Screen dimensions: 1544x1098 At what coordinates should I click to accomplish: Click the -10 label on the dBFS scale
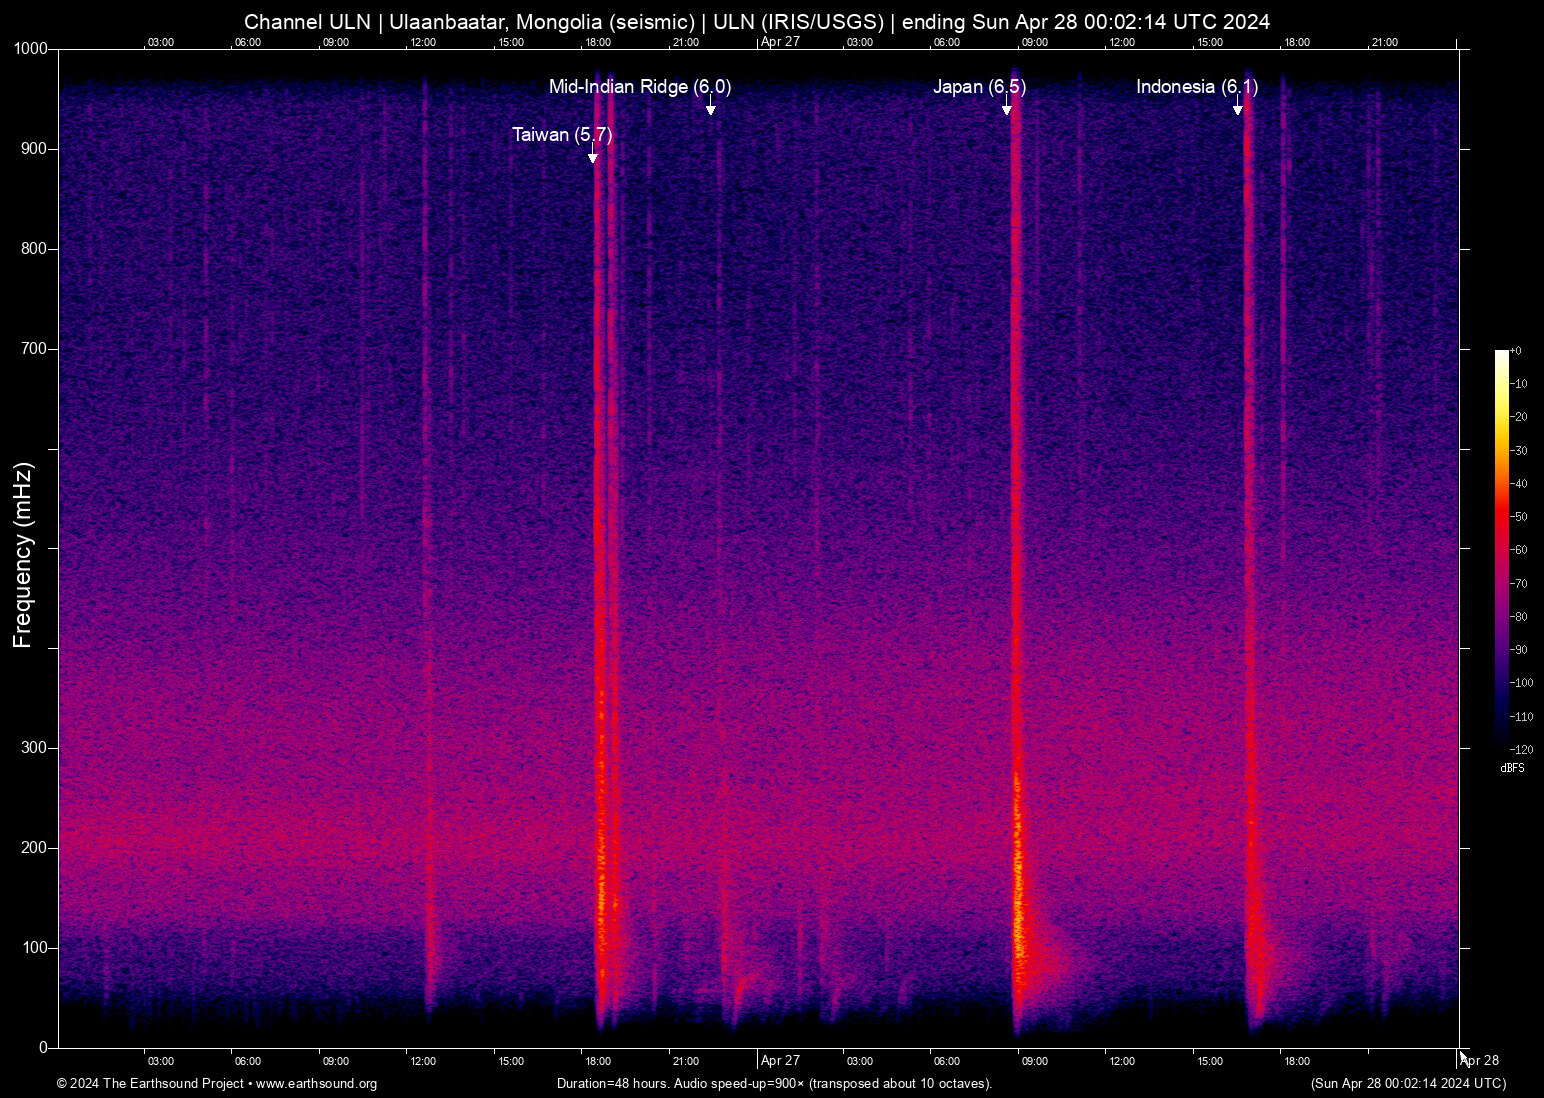click(1518, 384)
